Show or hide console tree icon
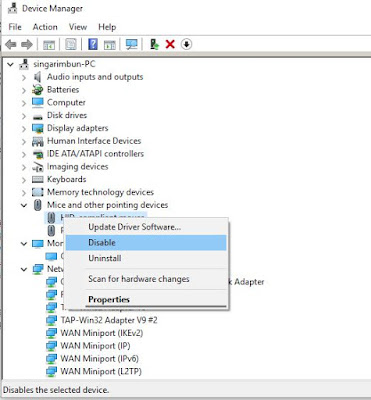Screen dimensions: 371x400 point(49,44)
